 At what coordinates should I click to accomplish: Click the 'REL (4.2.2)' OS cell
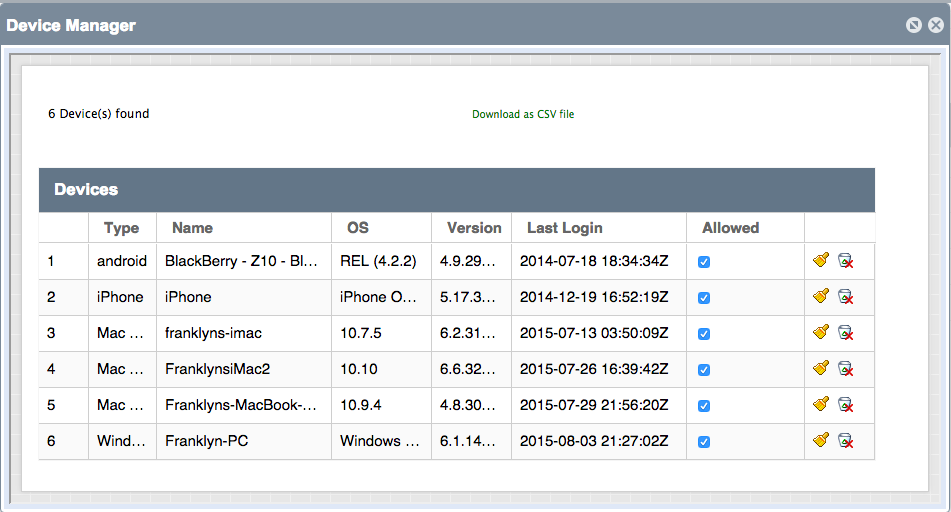381,261
